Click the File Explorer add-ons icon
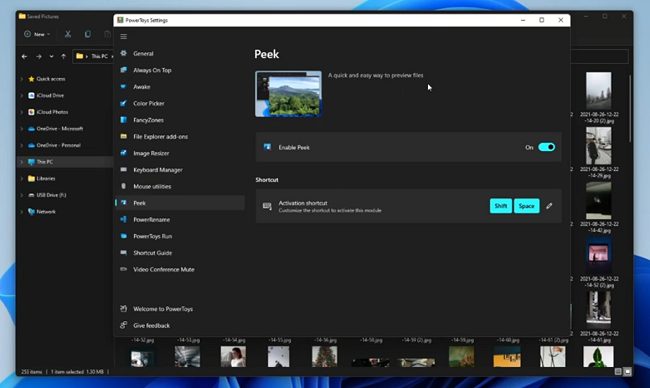650x388 pixels. click(x=124, y=136)
